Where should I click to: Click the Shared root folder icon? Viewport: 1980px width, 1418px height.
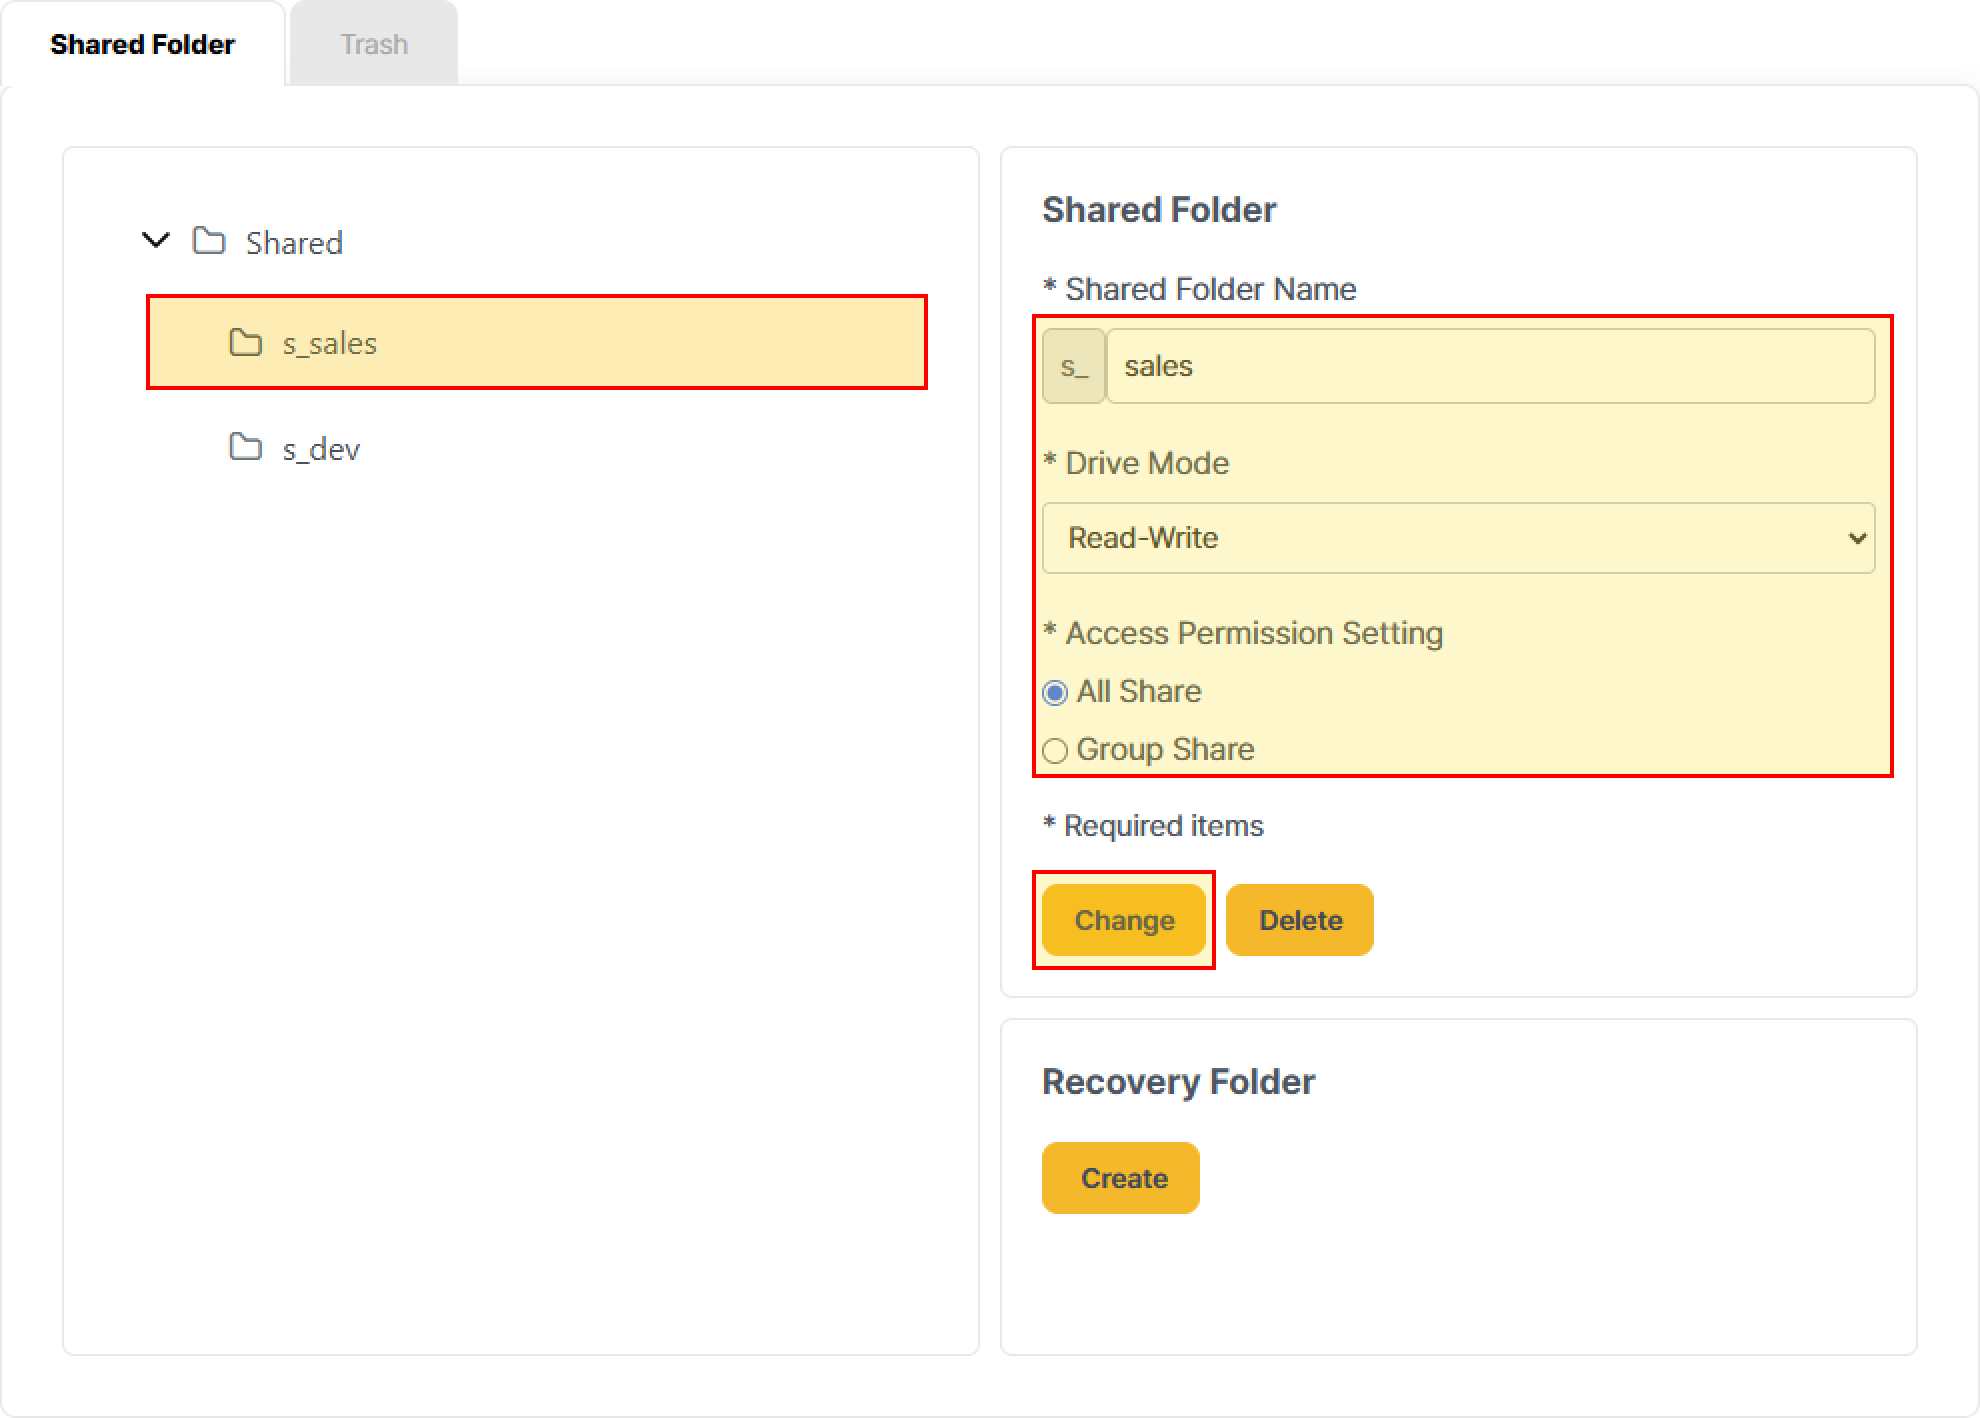click(x=209, y=241)
